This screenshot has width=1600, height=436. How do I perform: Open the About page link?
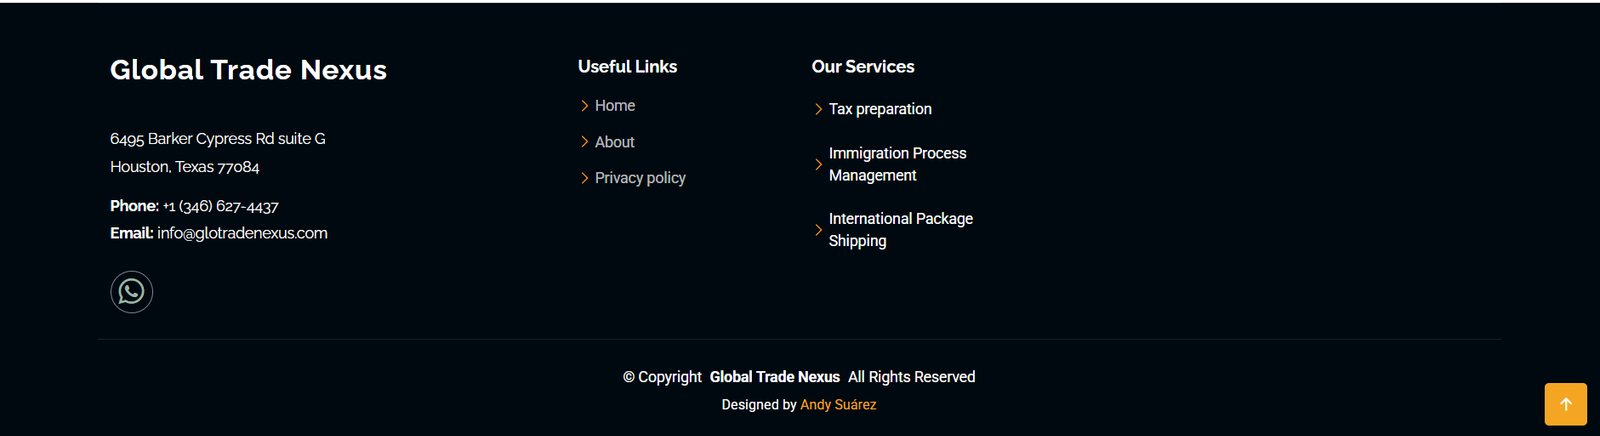click(615, 142)
